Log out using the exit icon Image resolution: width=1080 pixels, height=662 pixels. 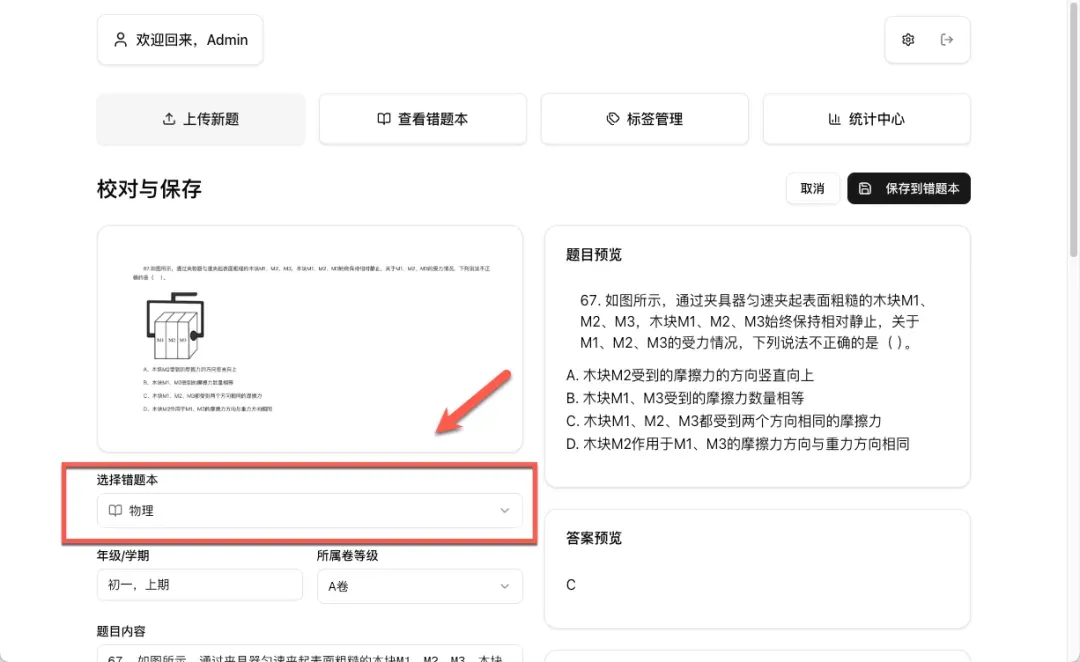tap(947, 40)
